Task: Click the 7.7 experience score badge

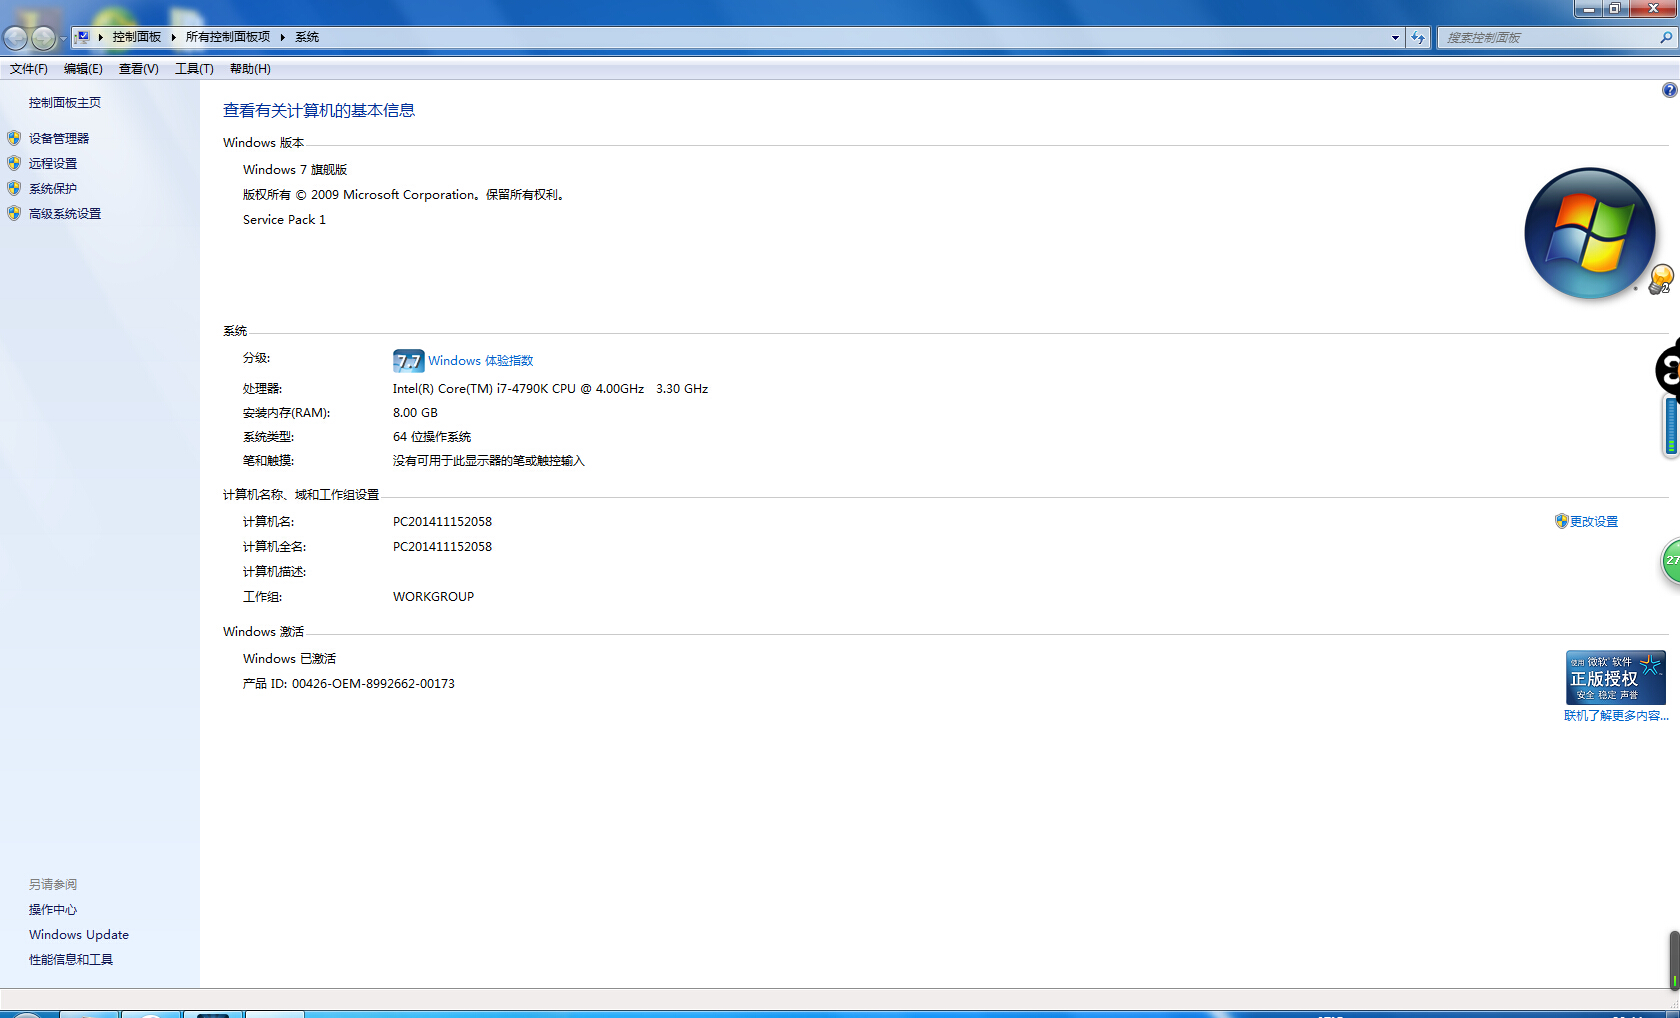Action: (x=408, y=361)
